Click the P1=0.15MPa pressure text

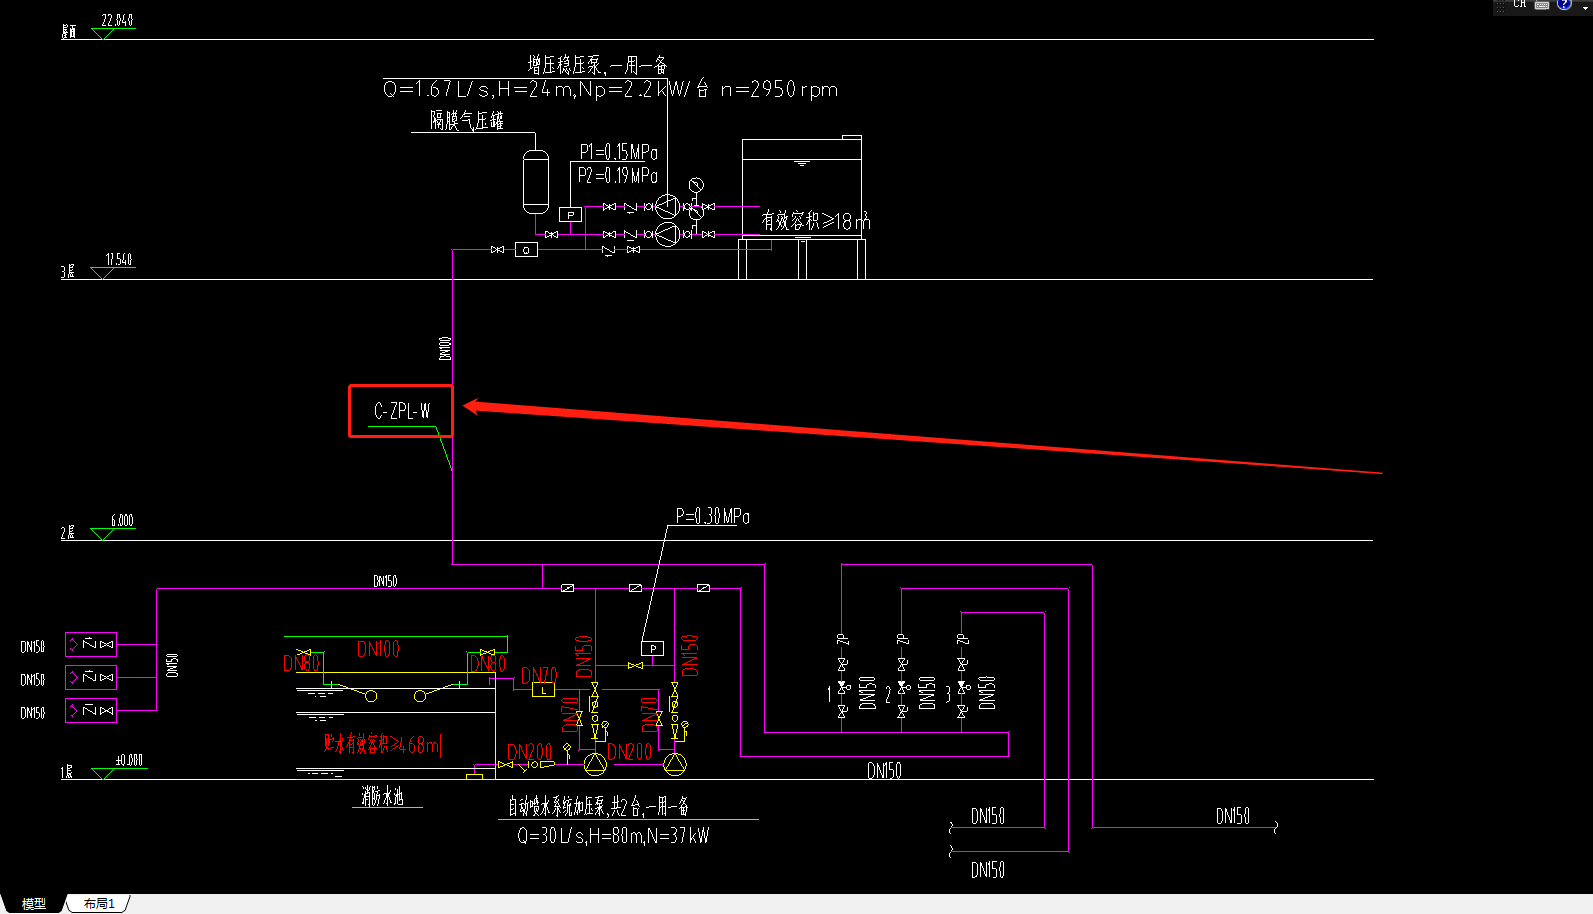point(619,152)
